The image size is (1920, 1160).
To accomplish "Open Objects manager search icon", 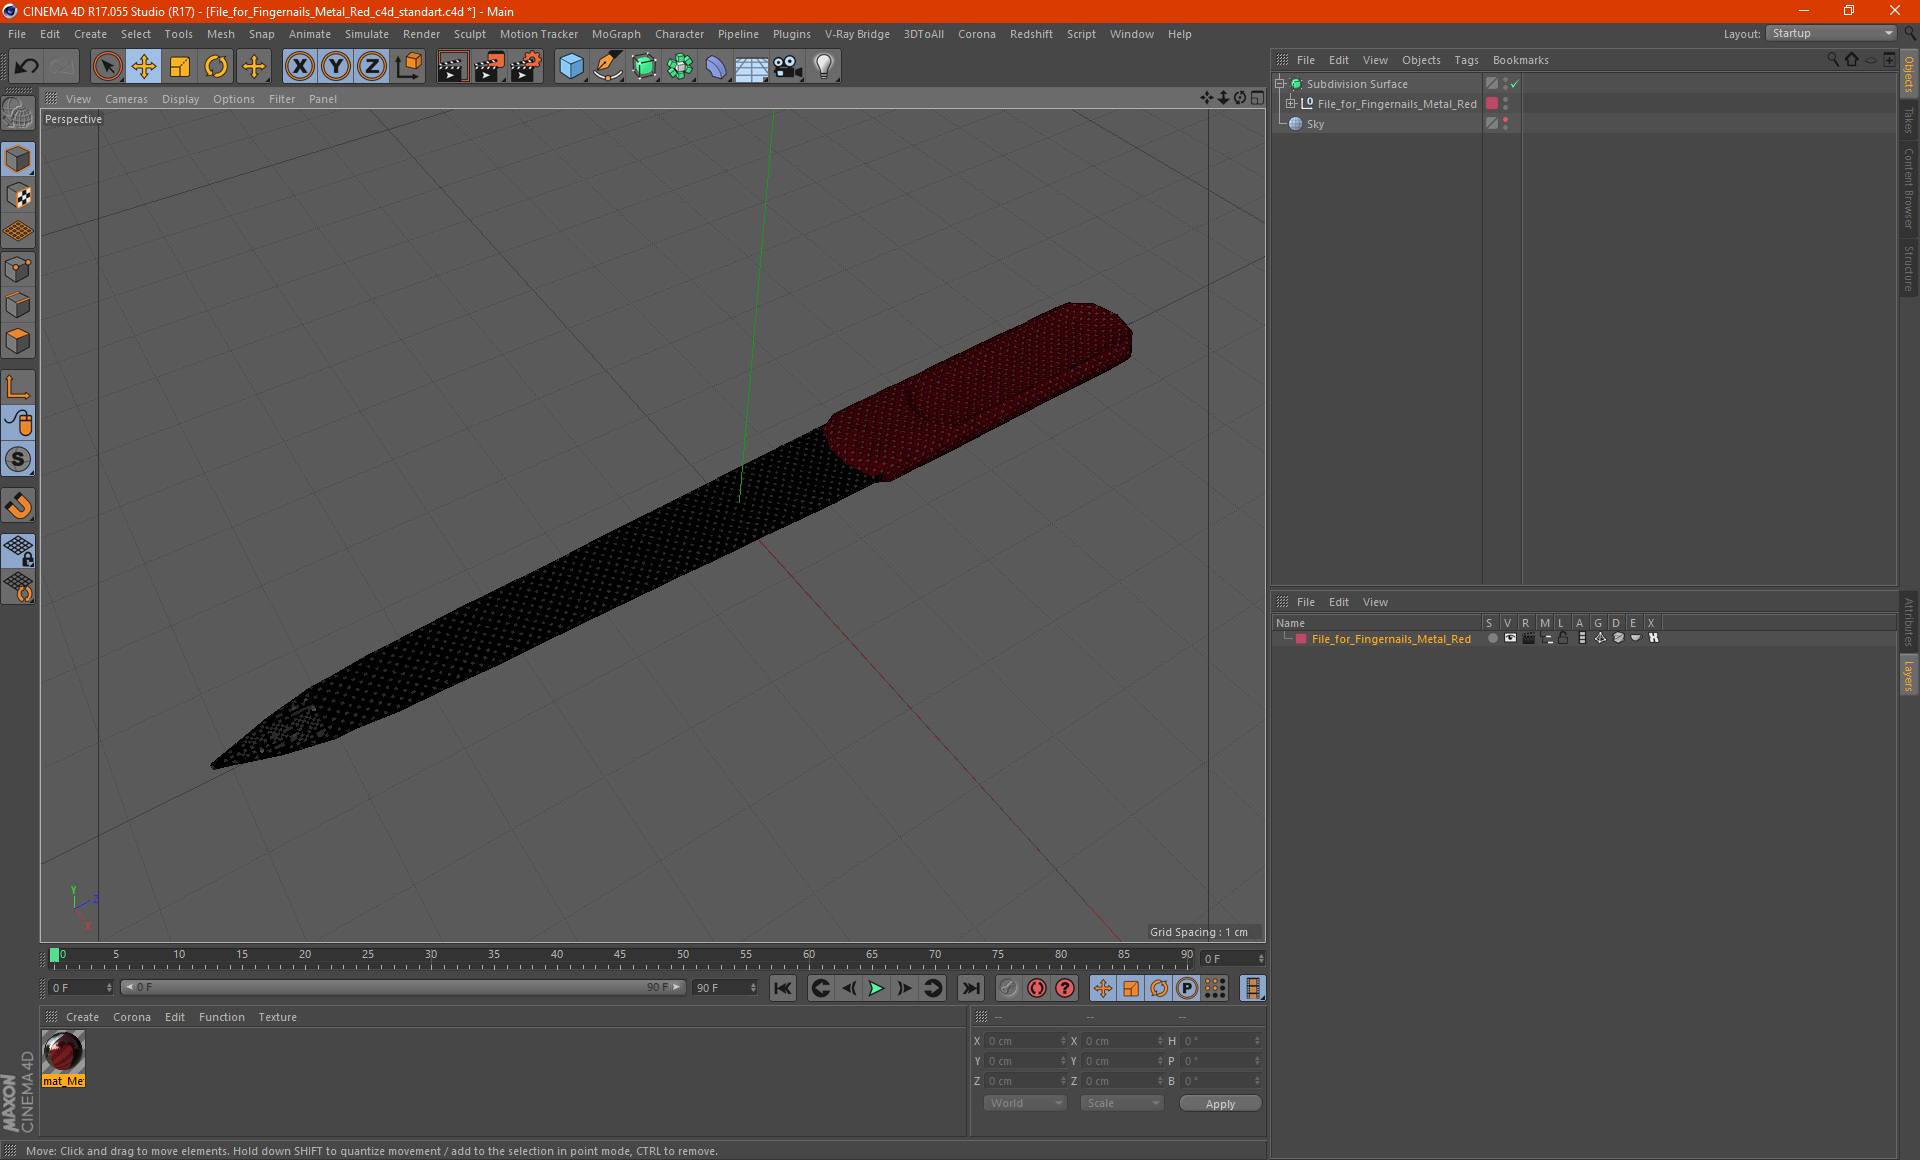I will [1832, 60].
